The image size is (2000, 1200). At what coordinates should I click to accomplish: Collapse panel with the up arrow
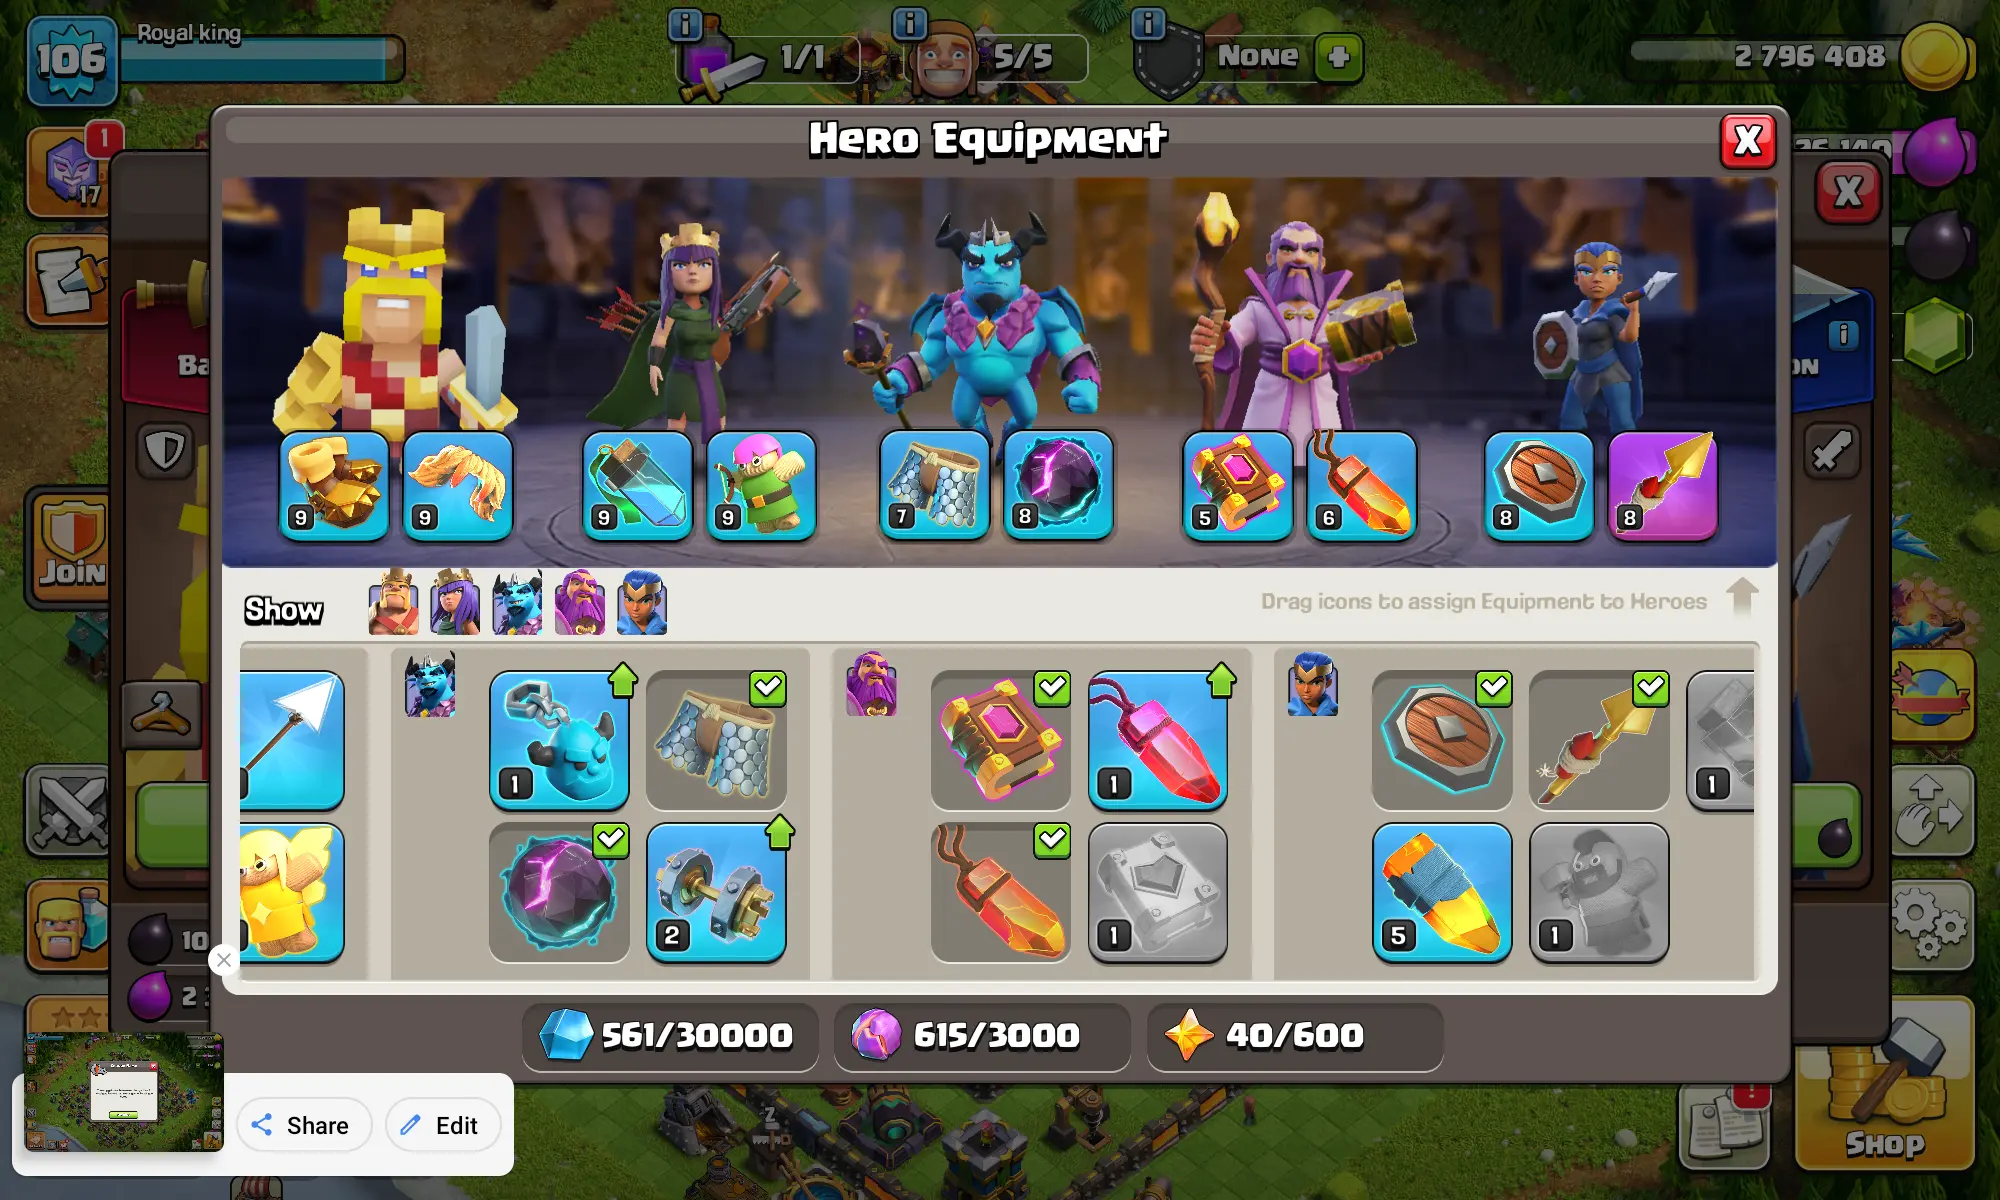[x=1742, y=598]
